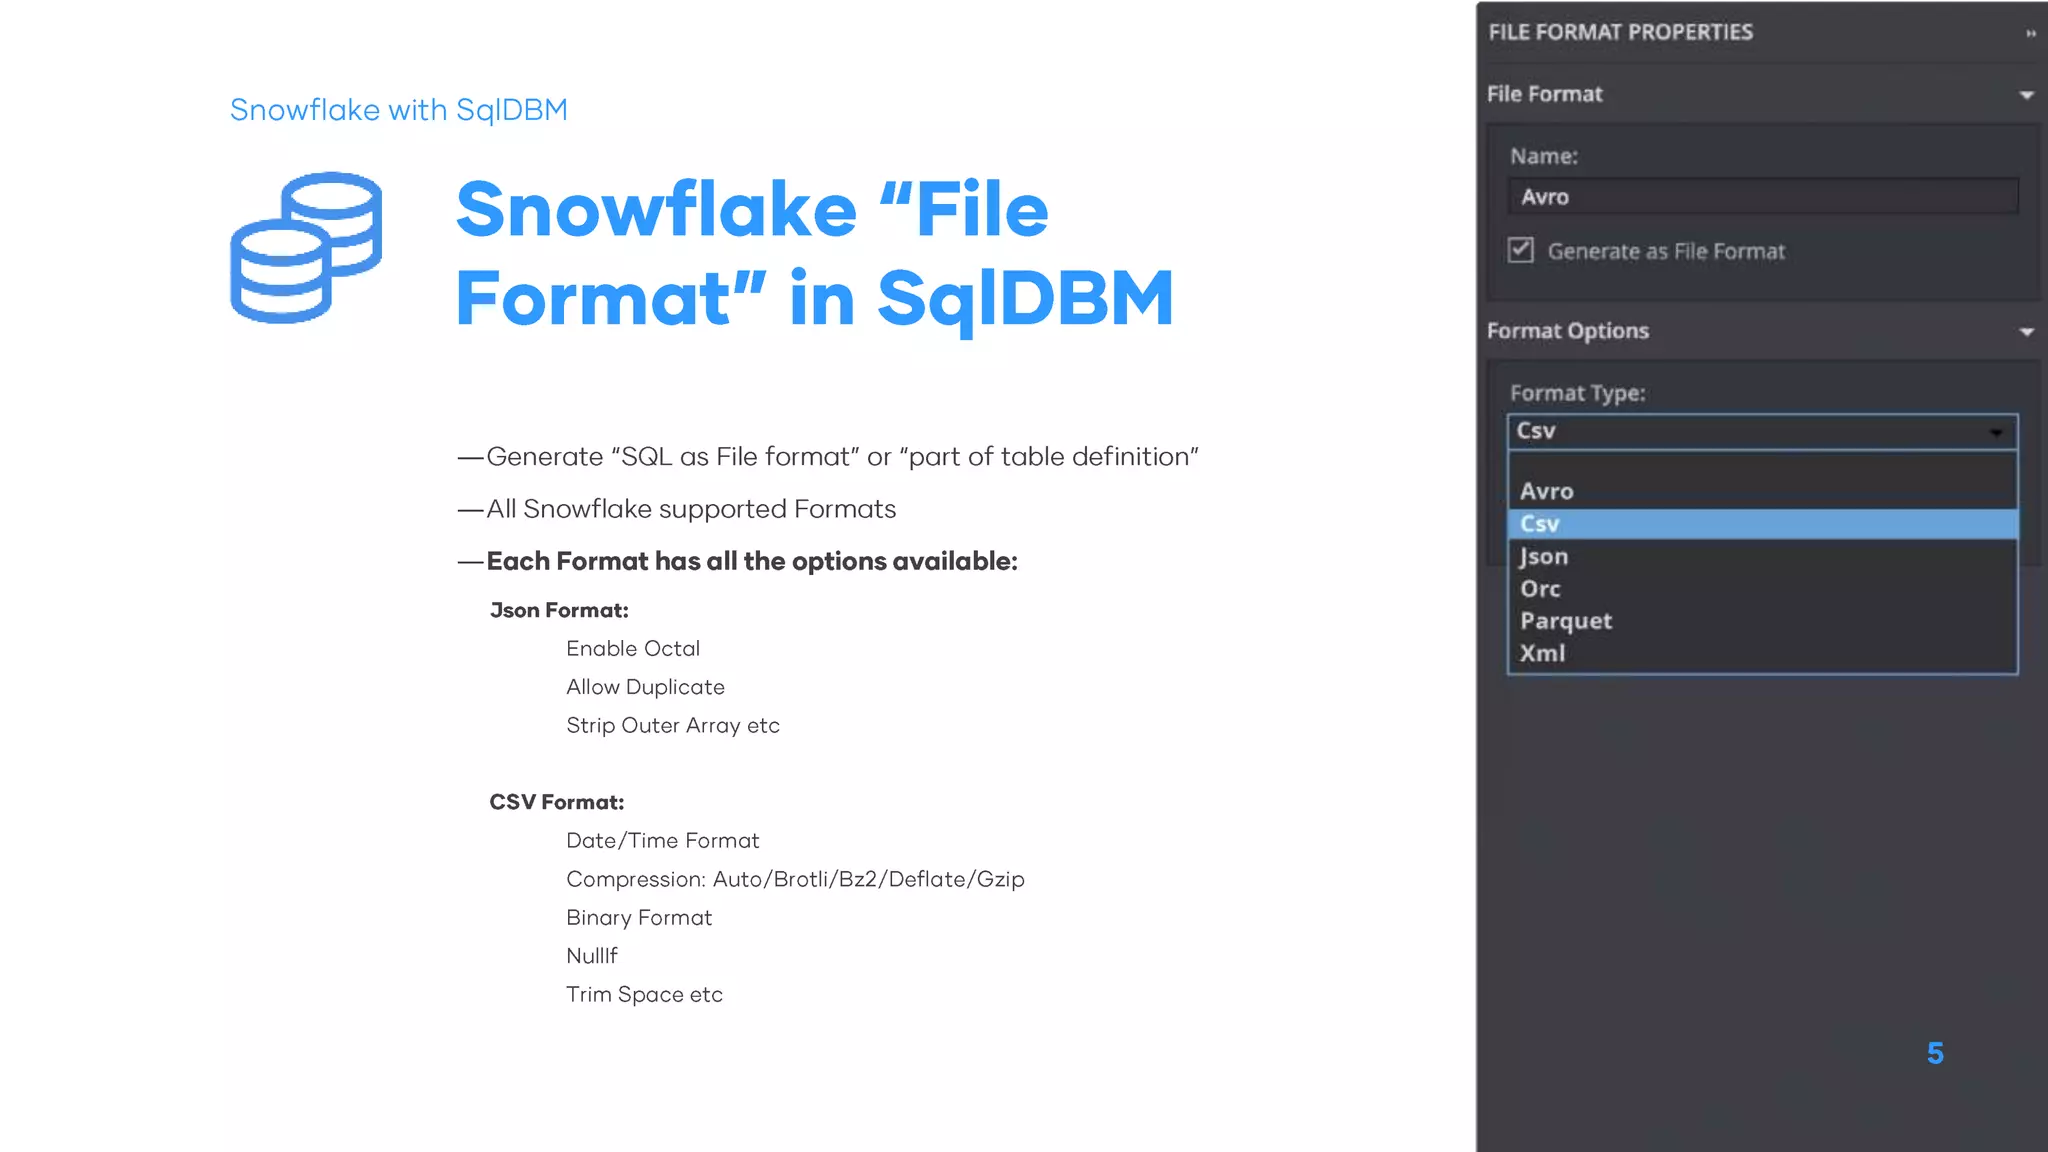Click the slide page number 5
The height and width of the screenshot is (1152, 2048).
[x=1934, y=1053]
